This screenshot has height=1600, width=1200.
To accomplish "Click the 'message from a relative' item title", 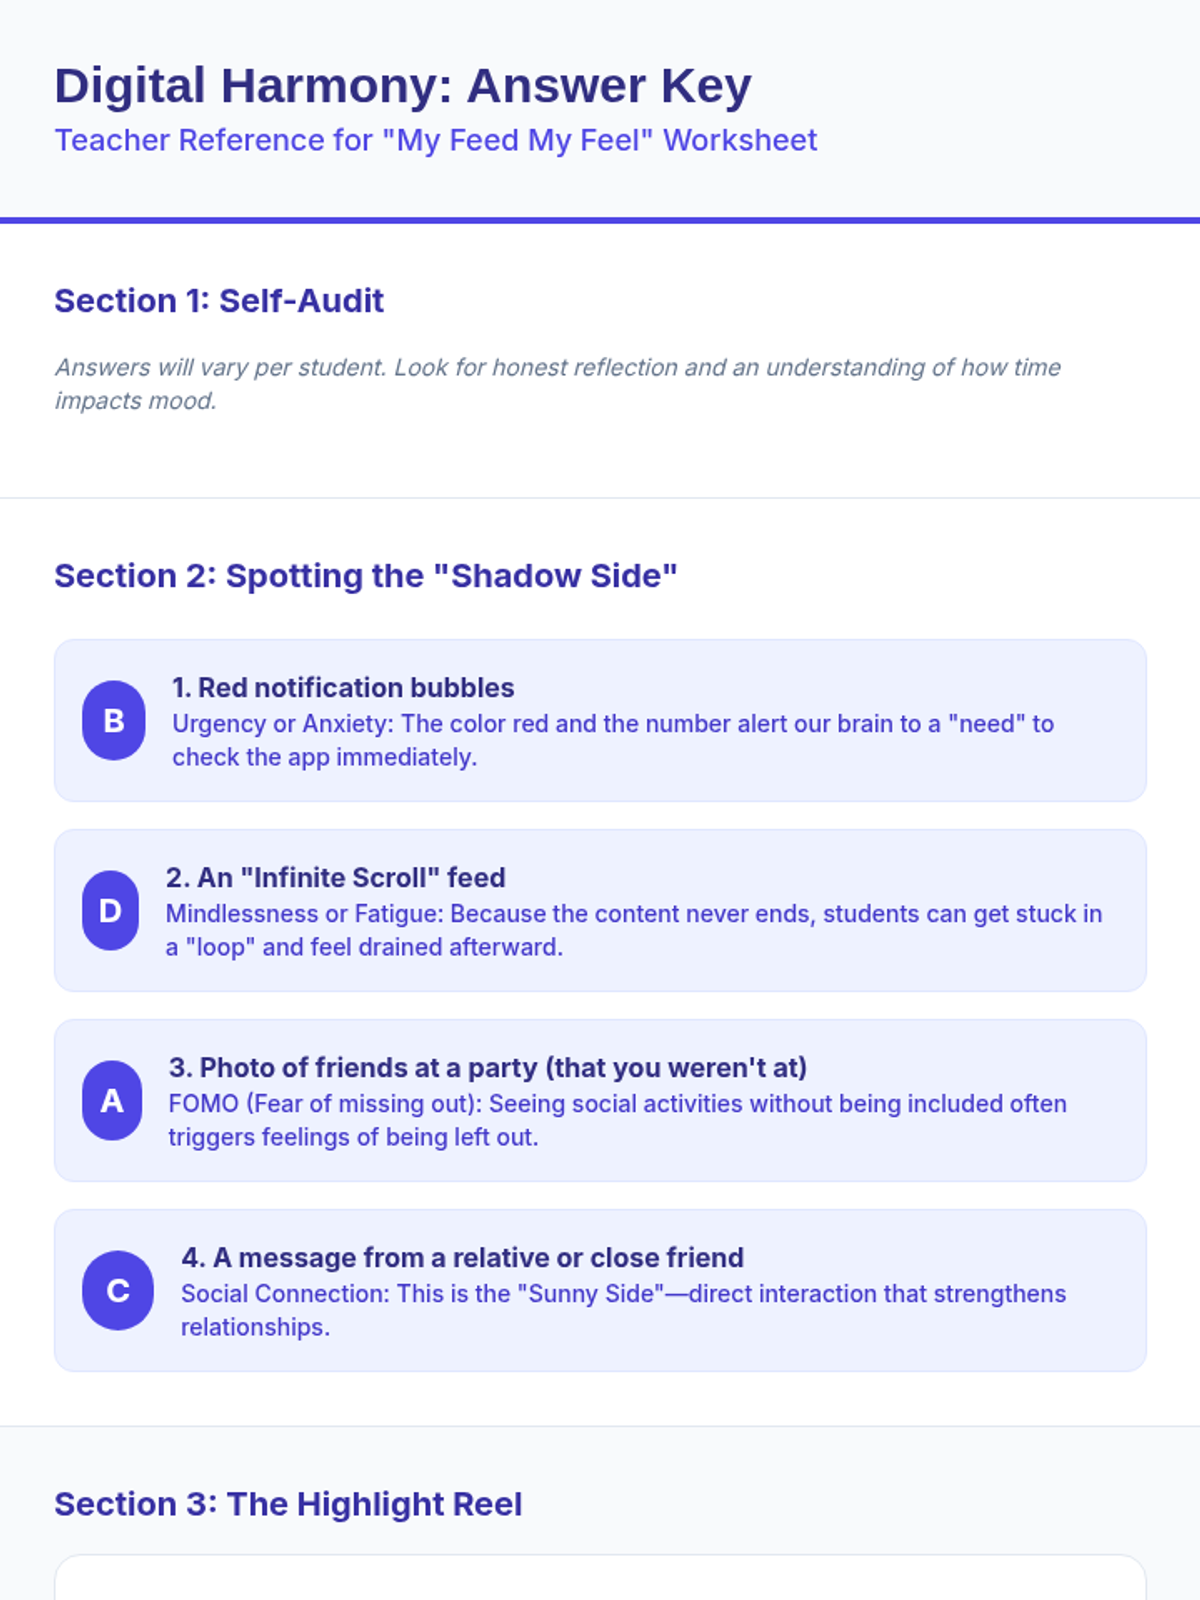I will 463,1258.
